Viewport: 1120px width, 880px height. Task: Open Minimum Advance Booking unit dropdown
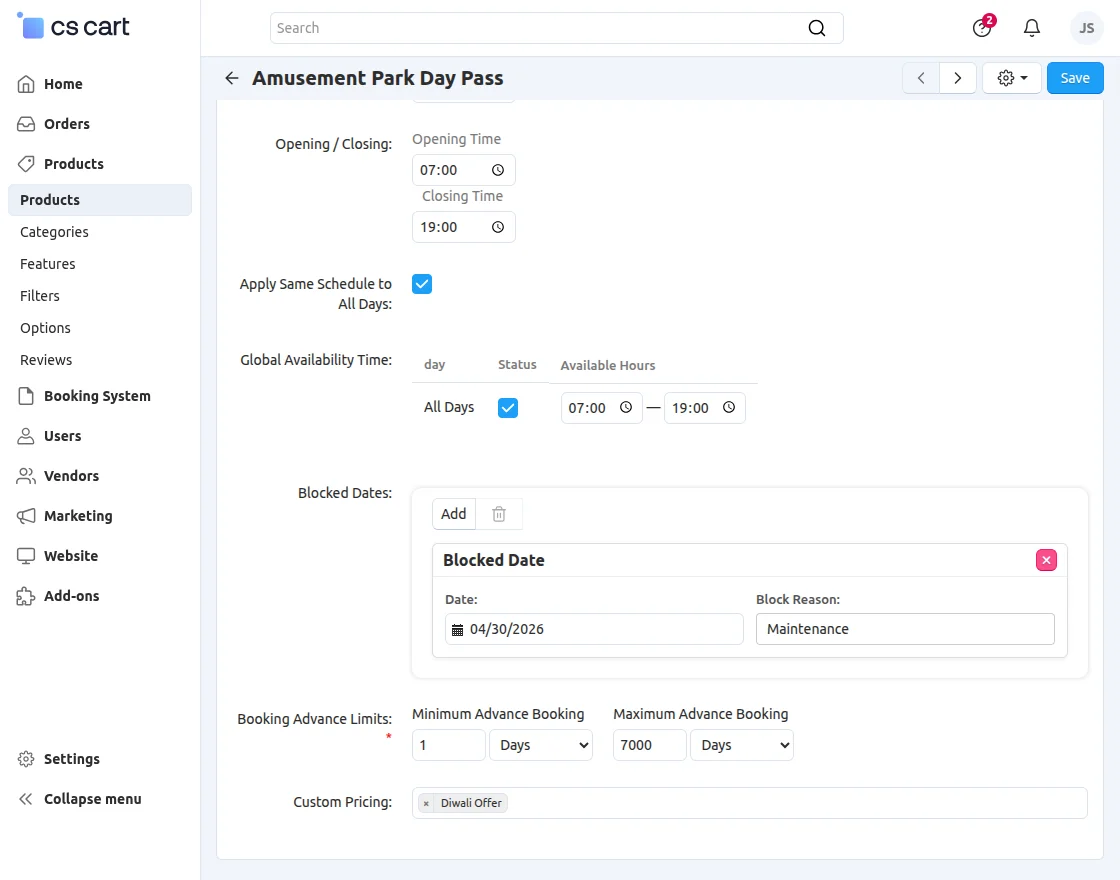click(541, 745)
